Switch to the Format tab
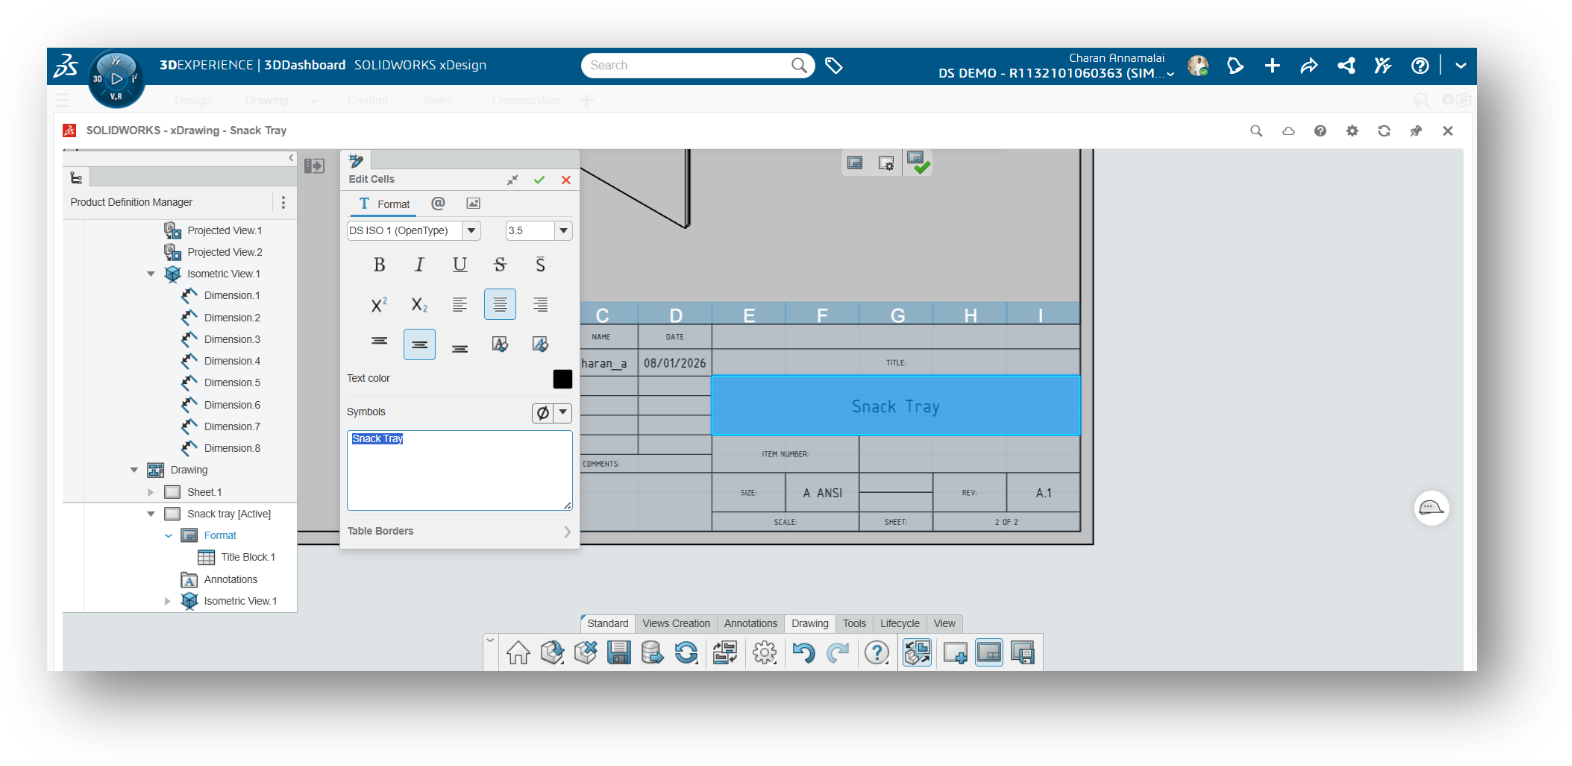 tap(384, 204)
